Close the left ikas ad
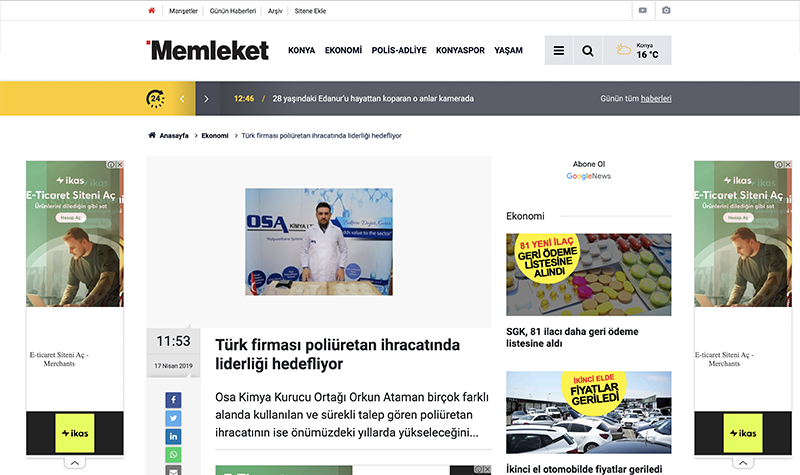The image size is (800, 475). tap(120, 165)
